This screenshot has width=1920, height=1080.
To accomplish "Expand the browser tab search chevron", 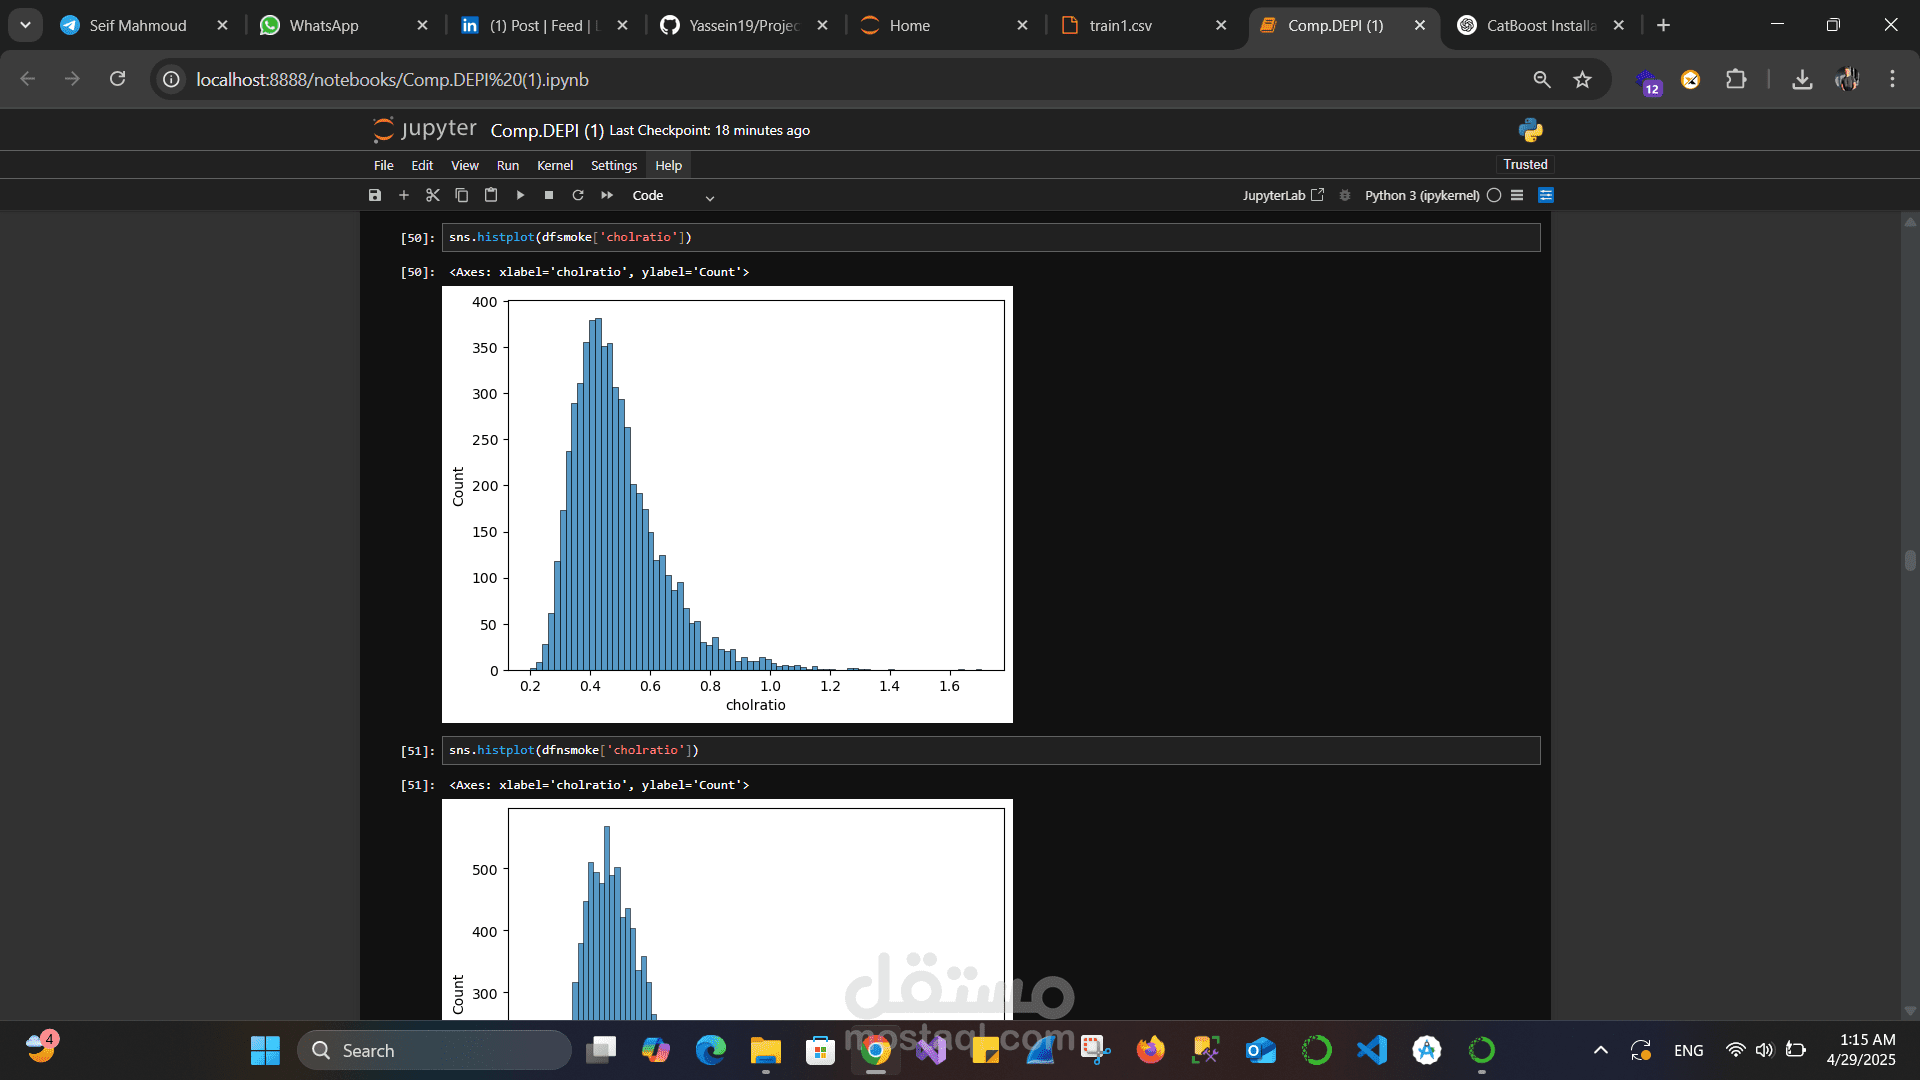I will pyautogui.click(x=25, y=25).
